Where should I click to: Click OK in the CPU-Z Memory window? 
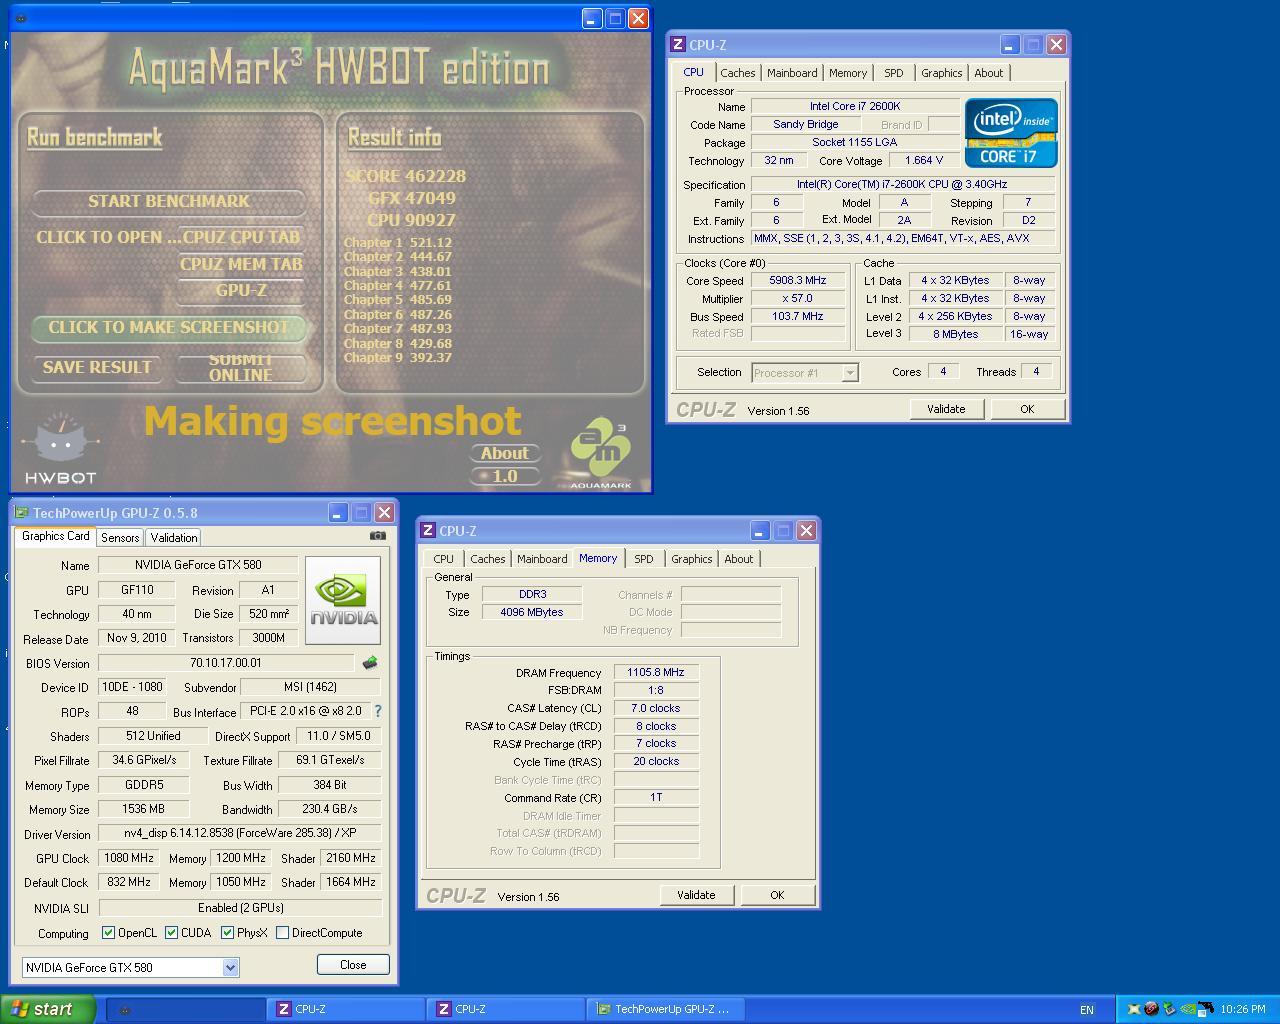[x=777, y=895]
